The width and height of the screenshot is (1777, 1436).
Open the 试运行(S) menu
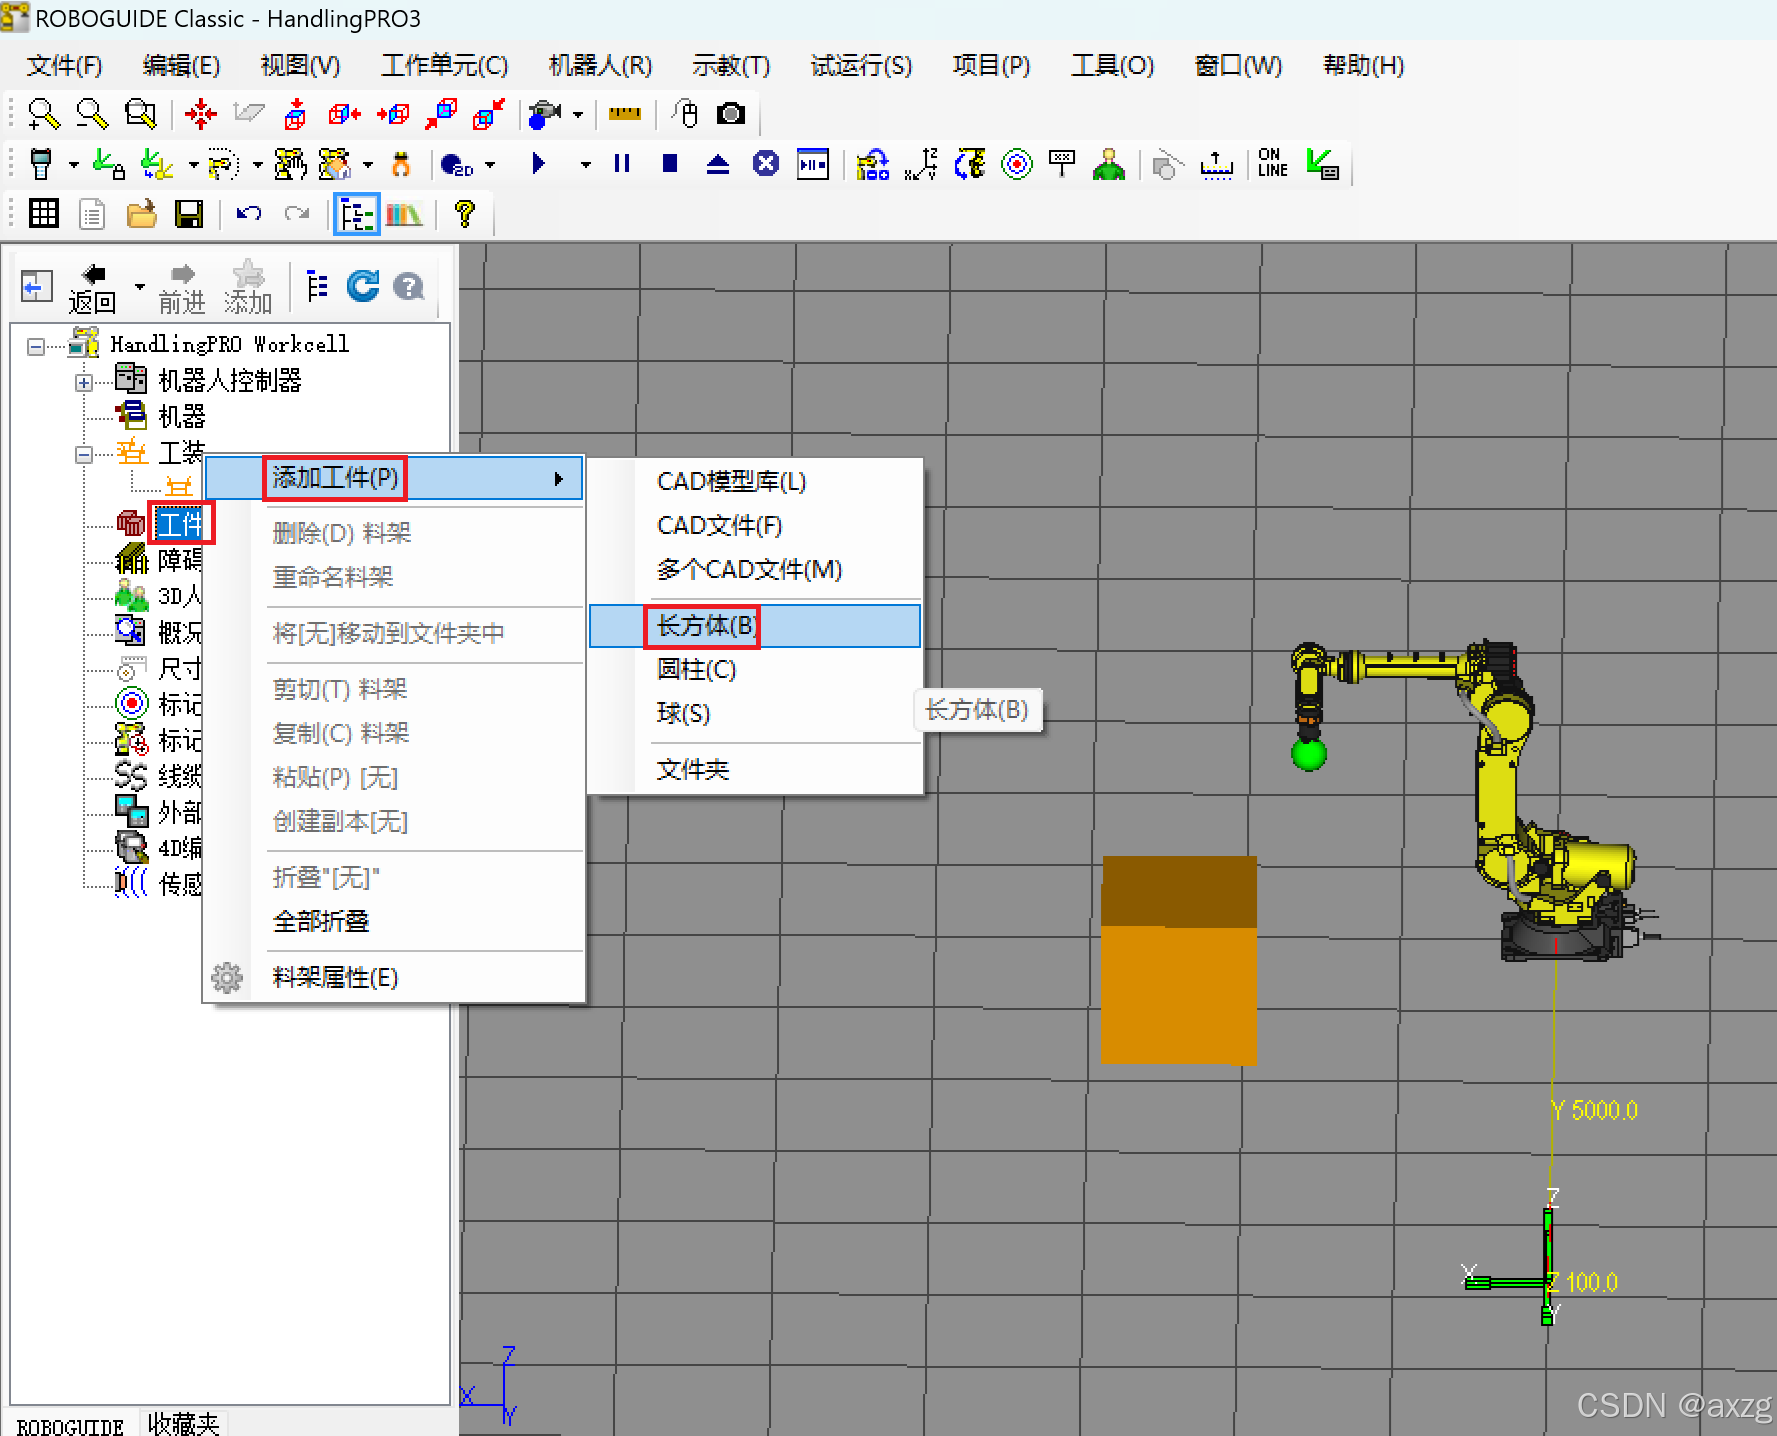pyautogui.click(x=861, y=66)
